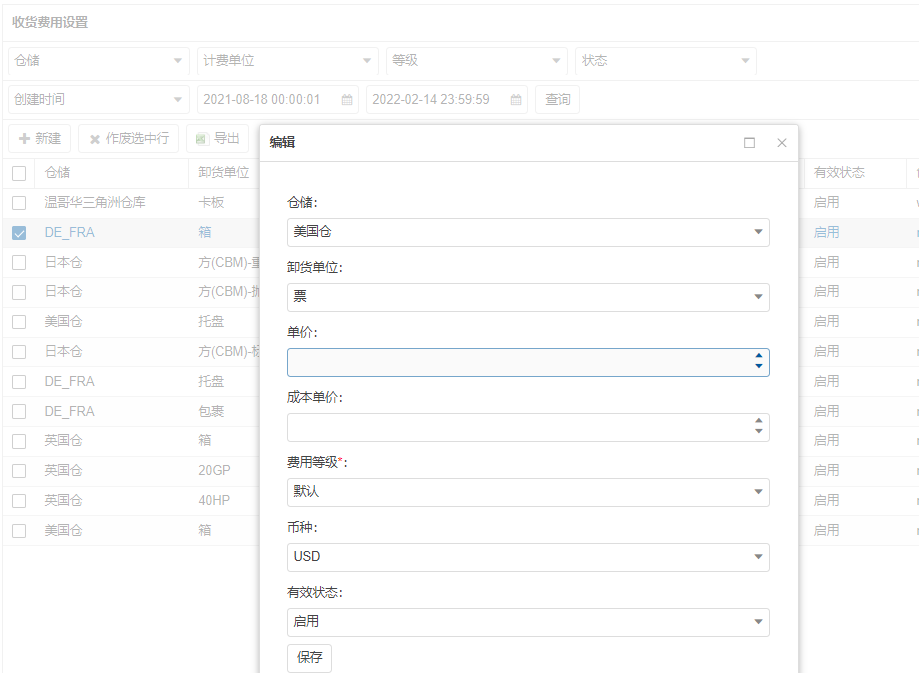919x673 pixels.
Task: Export list with 导出 button
Action: tap(217, 139)
